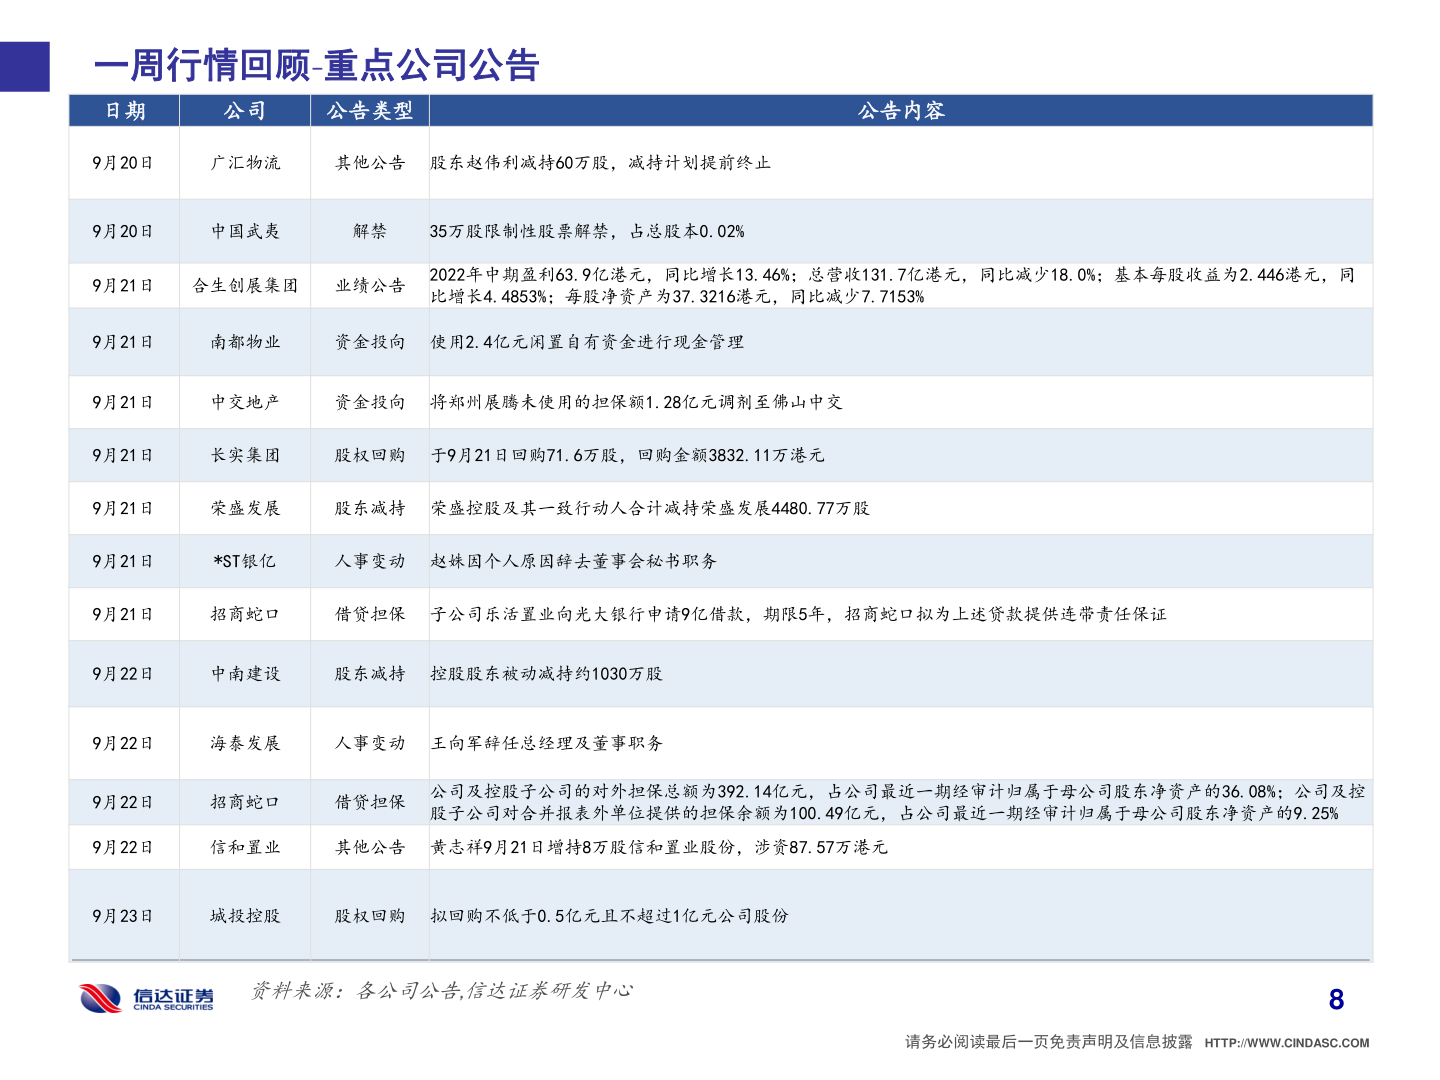Select the 日期 column header
Image resolution: width=1440 pixels, height=1080 pixels.
[123, 111]
